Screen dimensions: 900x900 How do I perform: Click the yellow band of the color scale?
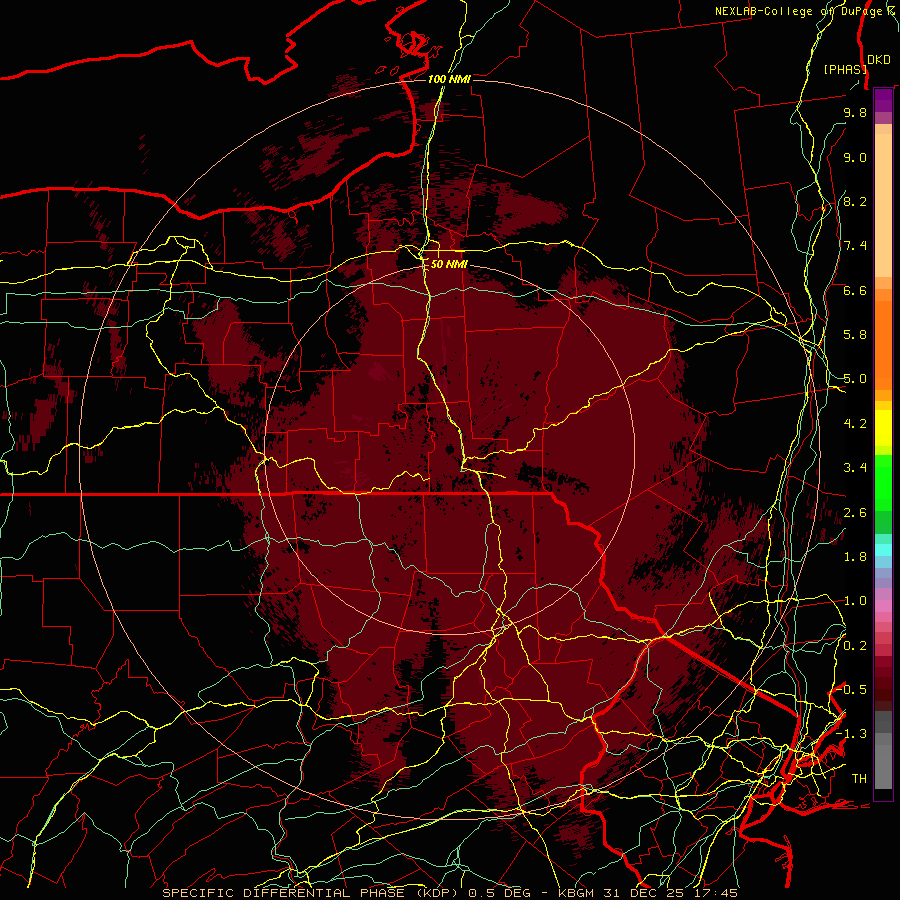click(883, 428)
